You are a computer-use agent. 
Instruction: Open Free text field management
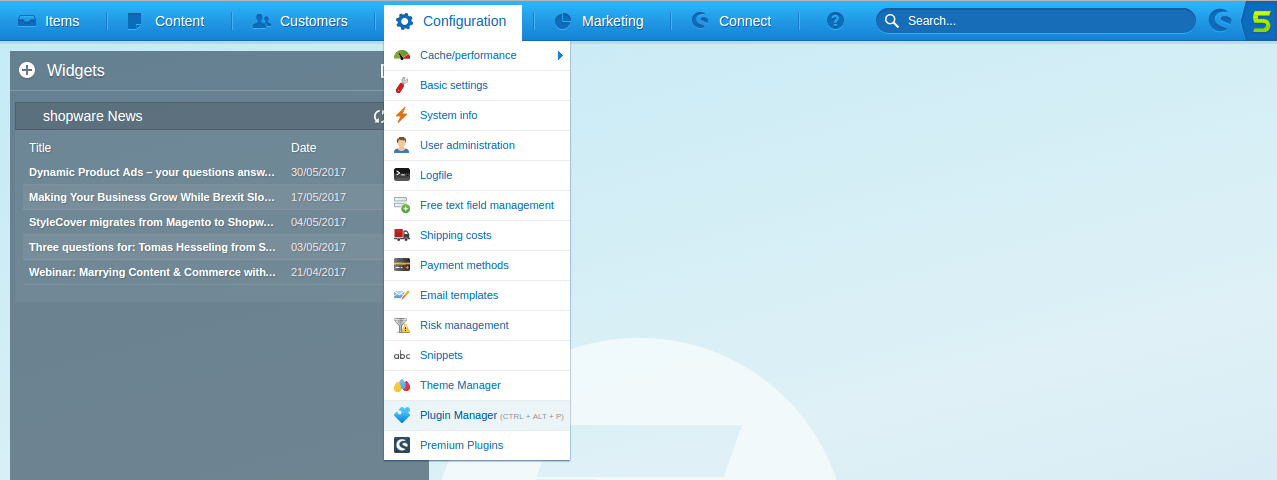point(477,205)
